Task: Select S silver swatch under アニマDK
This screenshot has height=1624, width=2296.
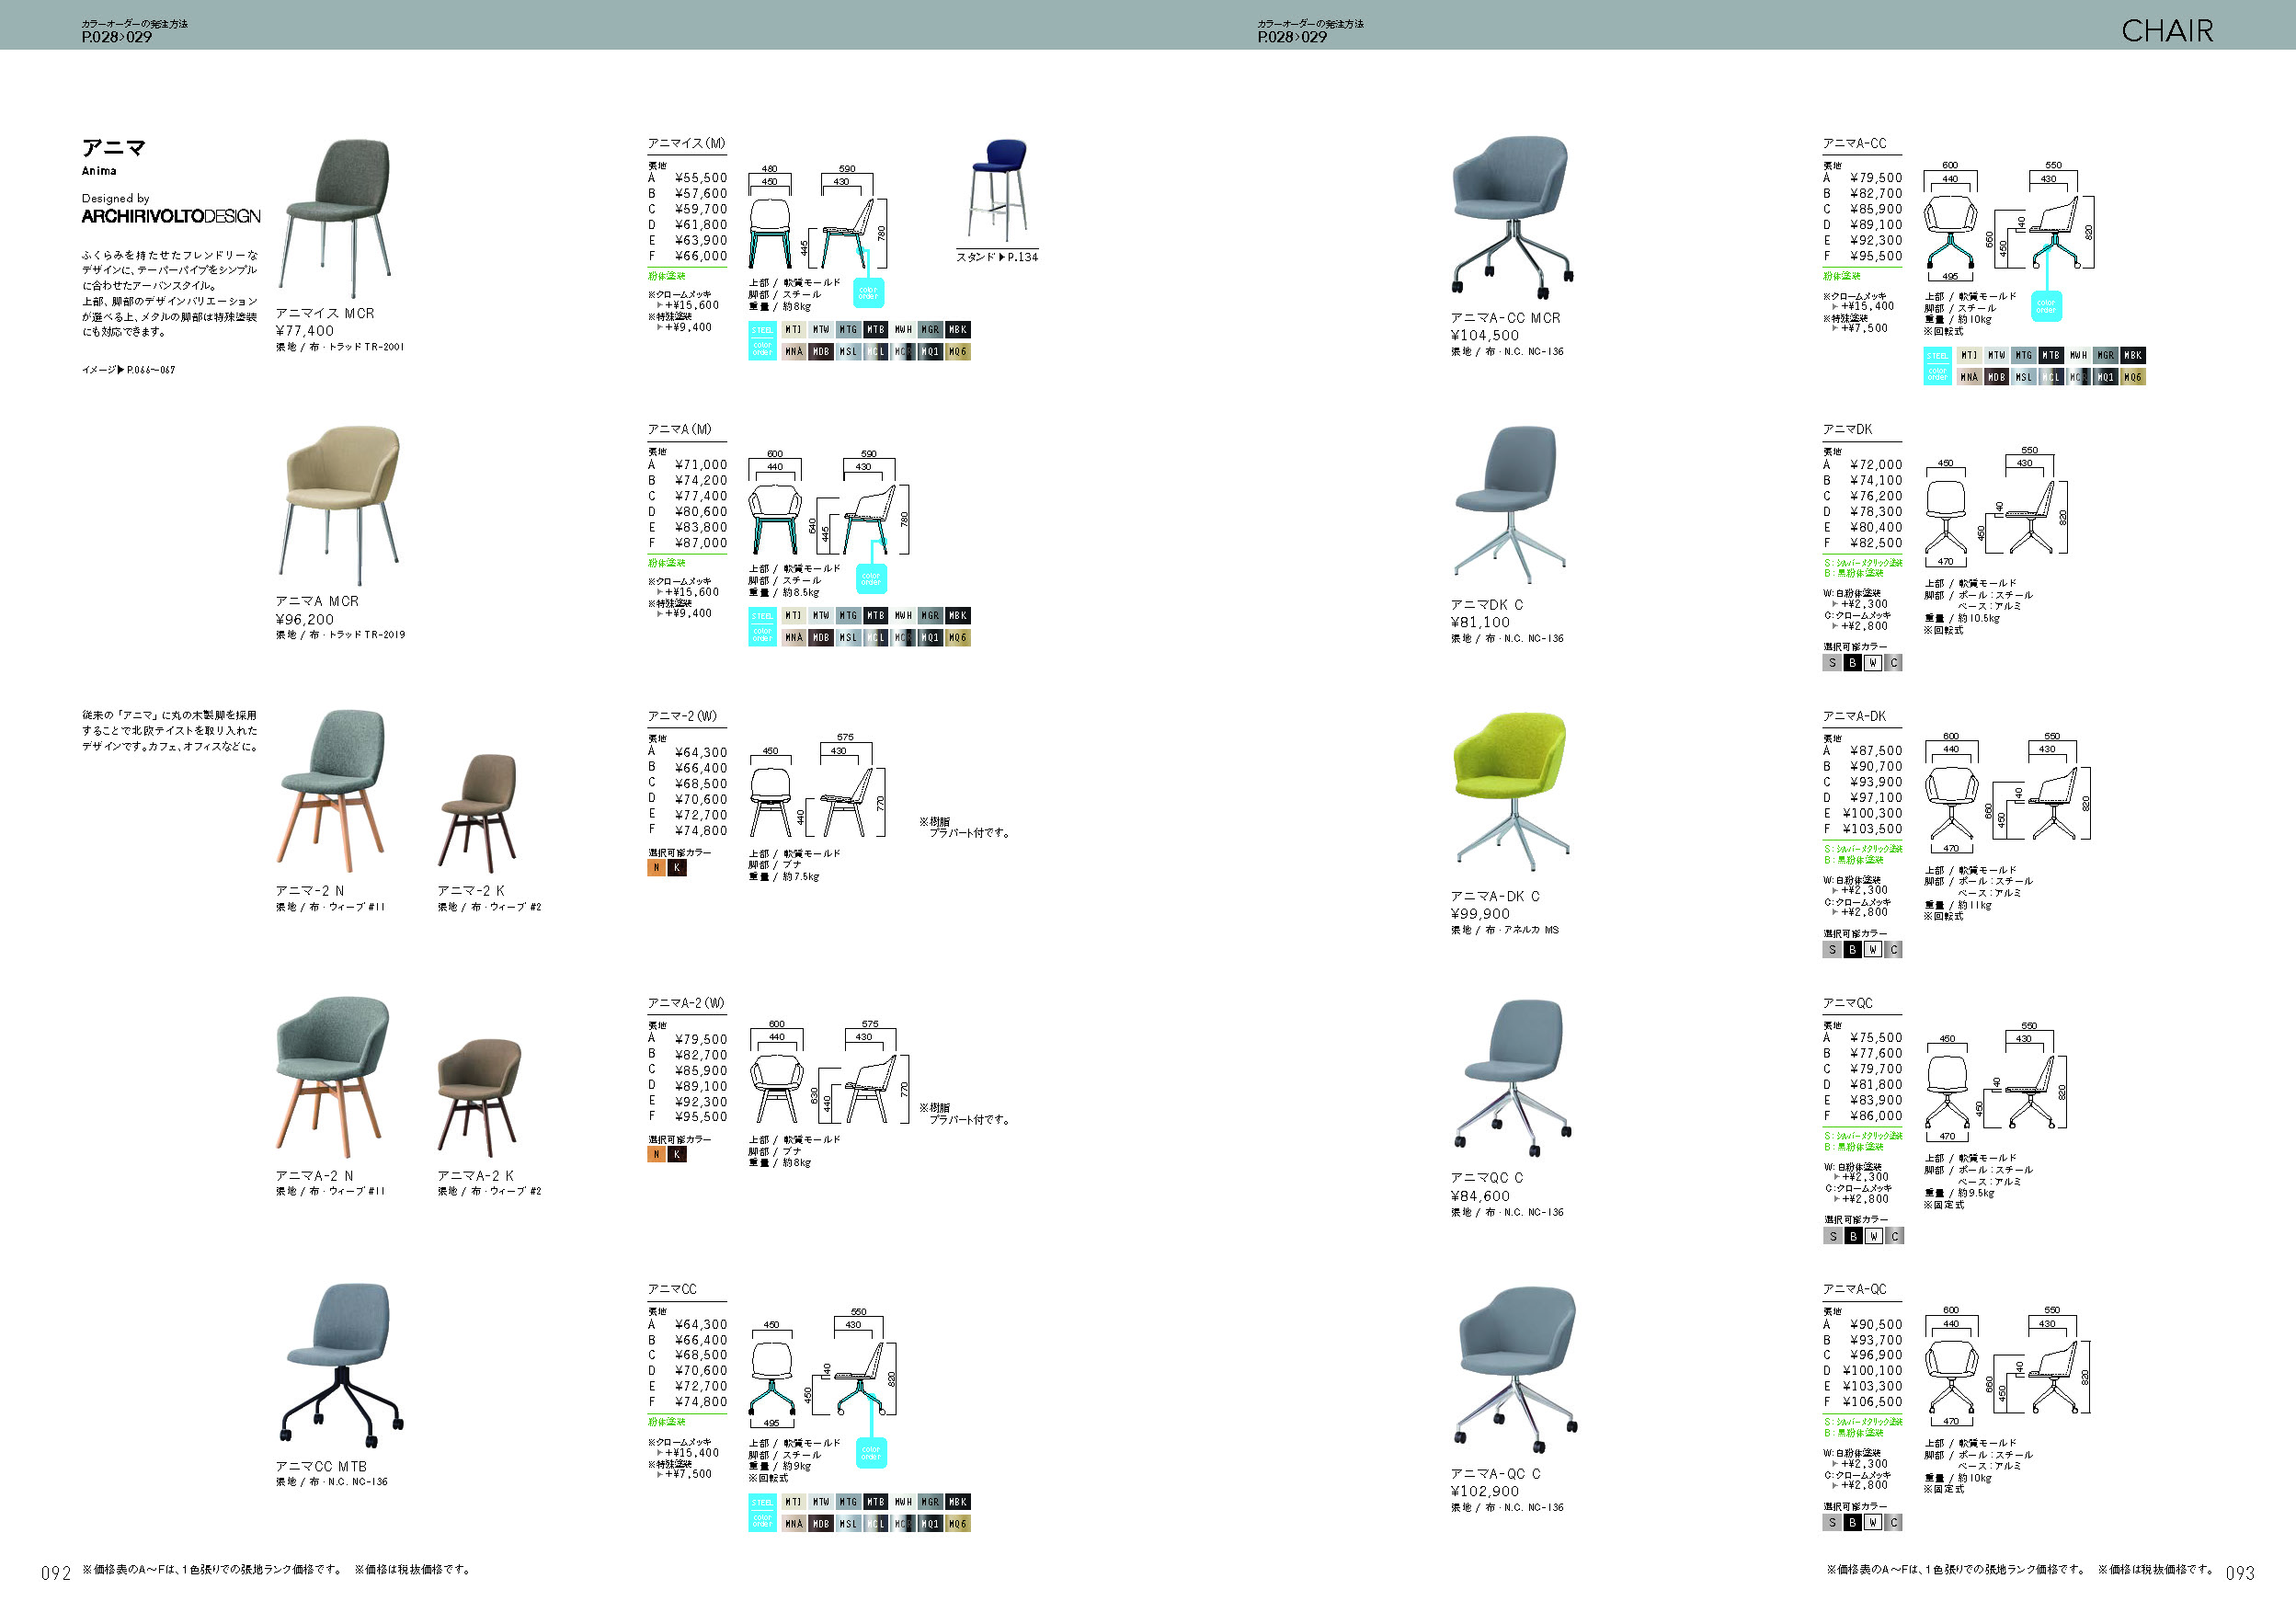Action: point(1832,663)
